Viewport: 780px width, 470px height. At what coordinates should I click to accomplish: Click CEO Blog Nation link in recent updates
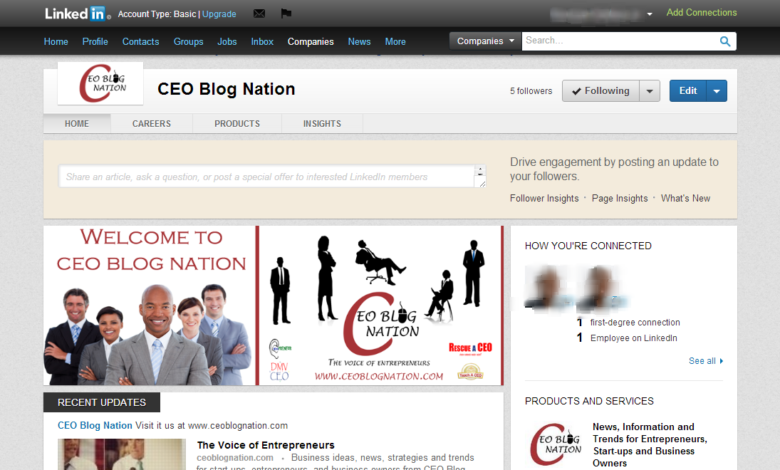[x=95, y=425]
